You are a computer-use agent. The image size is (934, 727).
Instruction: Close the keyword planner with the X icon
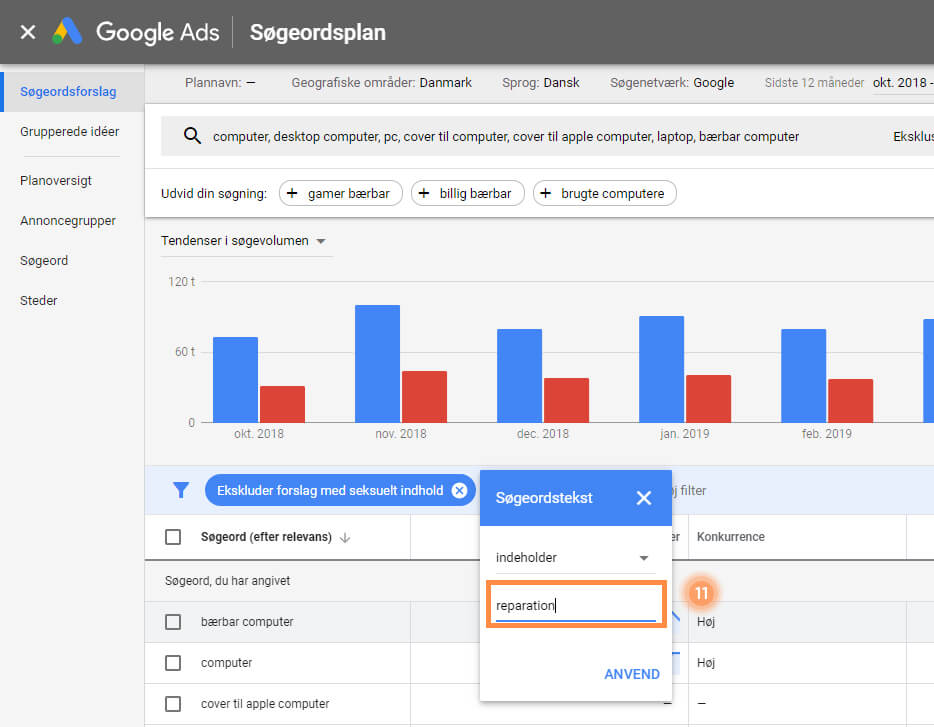coord(28,32)
